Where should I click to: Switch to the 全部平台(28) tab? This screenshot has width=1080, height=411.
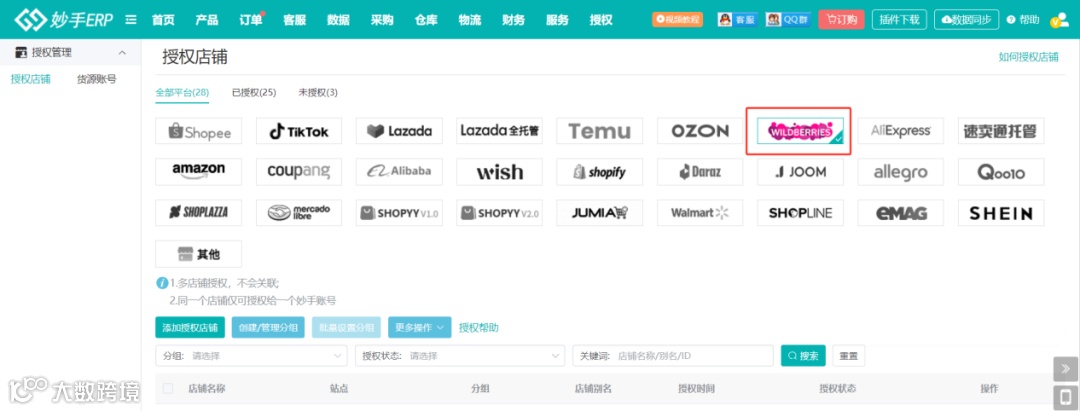point(183,92)
